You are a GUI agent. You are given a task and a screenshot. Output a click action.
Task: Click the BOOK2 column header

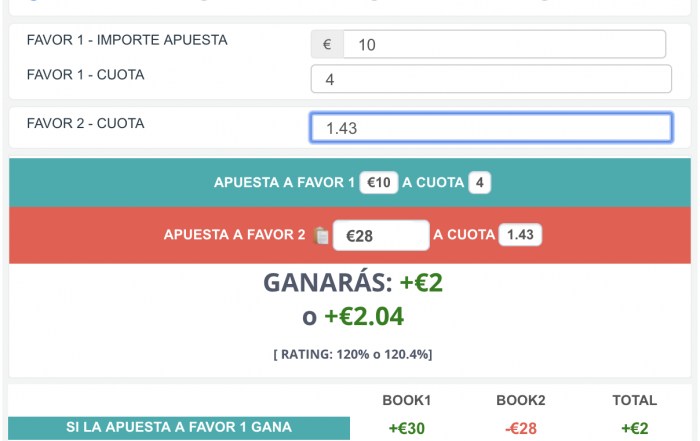tap(520, 400)
